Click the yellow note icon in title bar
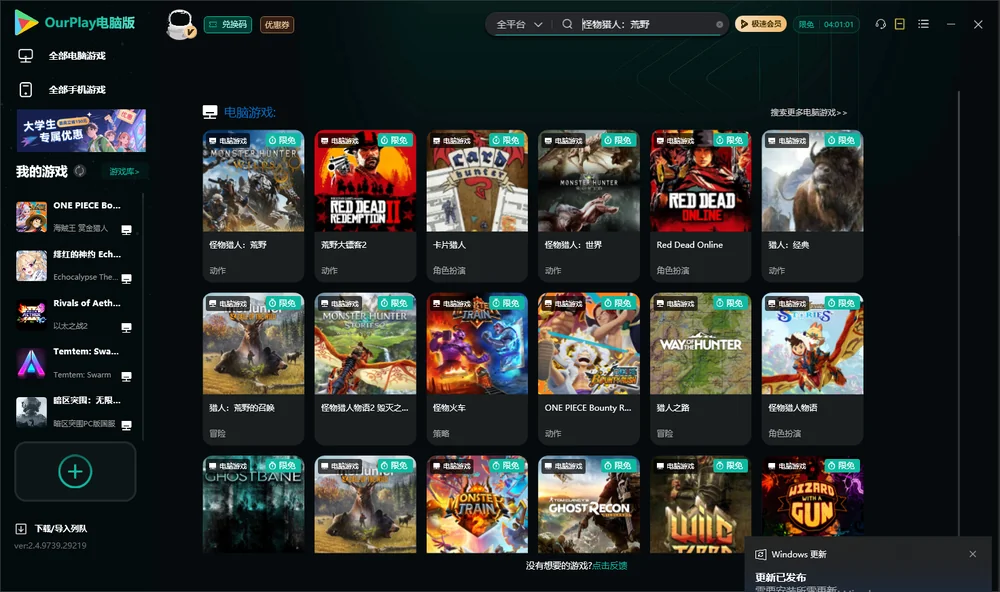 900,24
